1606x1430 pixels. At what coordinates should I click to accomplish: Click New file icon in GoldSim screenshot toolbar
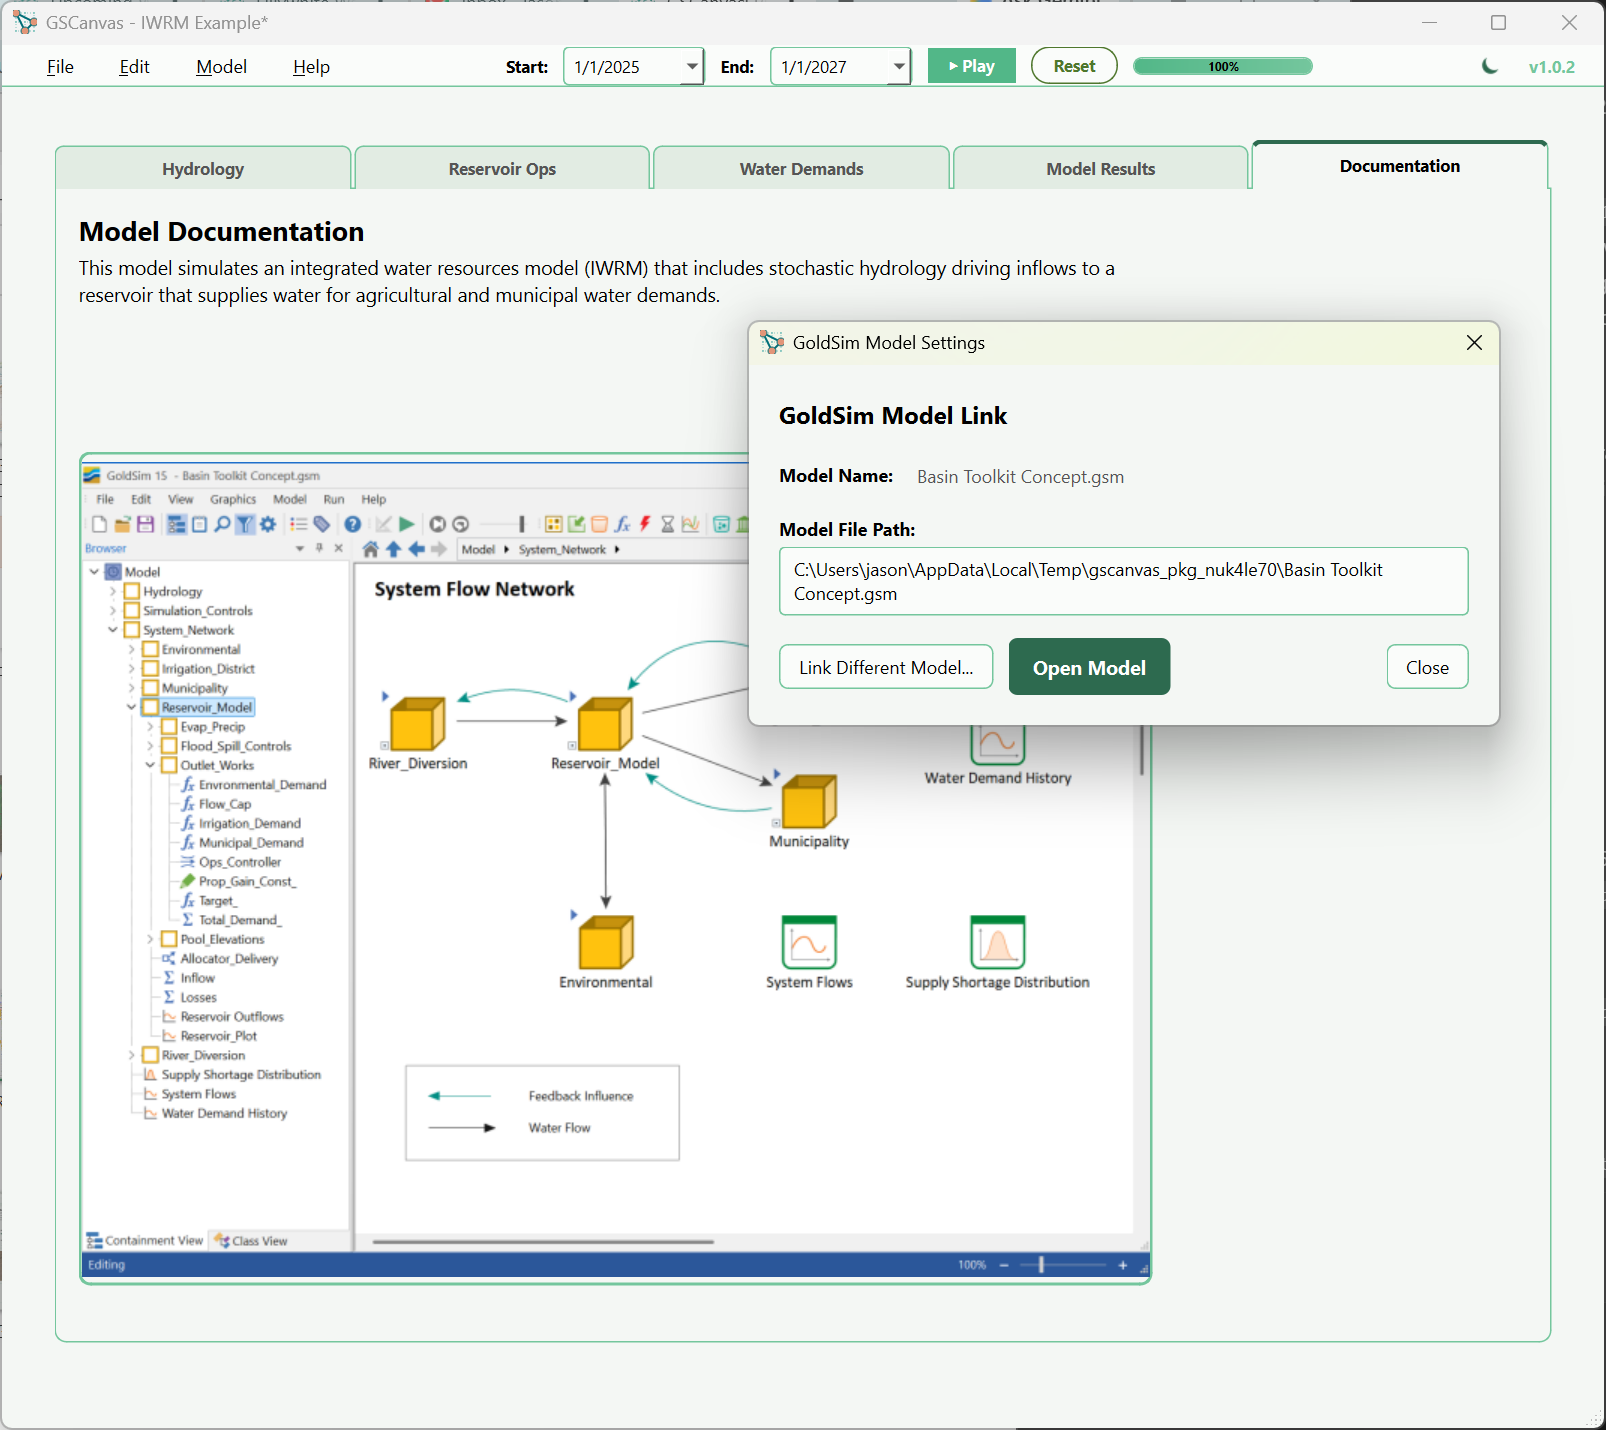tap(99, 524)
